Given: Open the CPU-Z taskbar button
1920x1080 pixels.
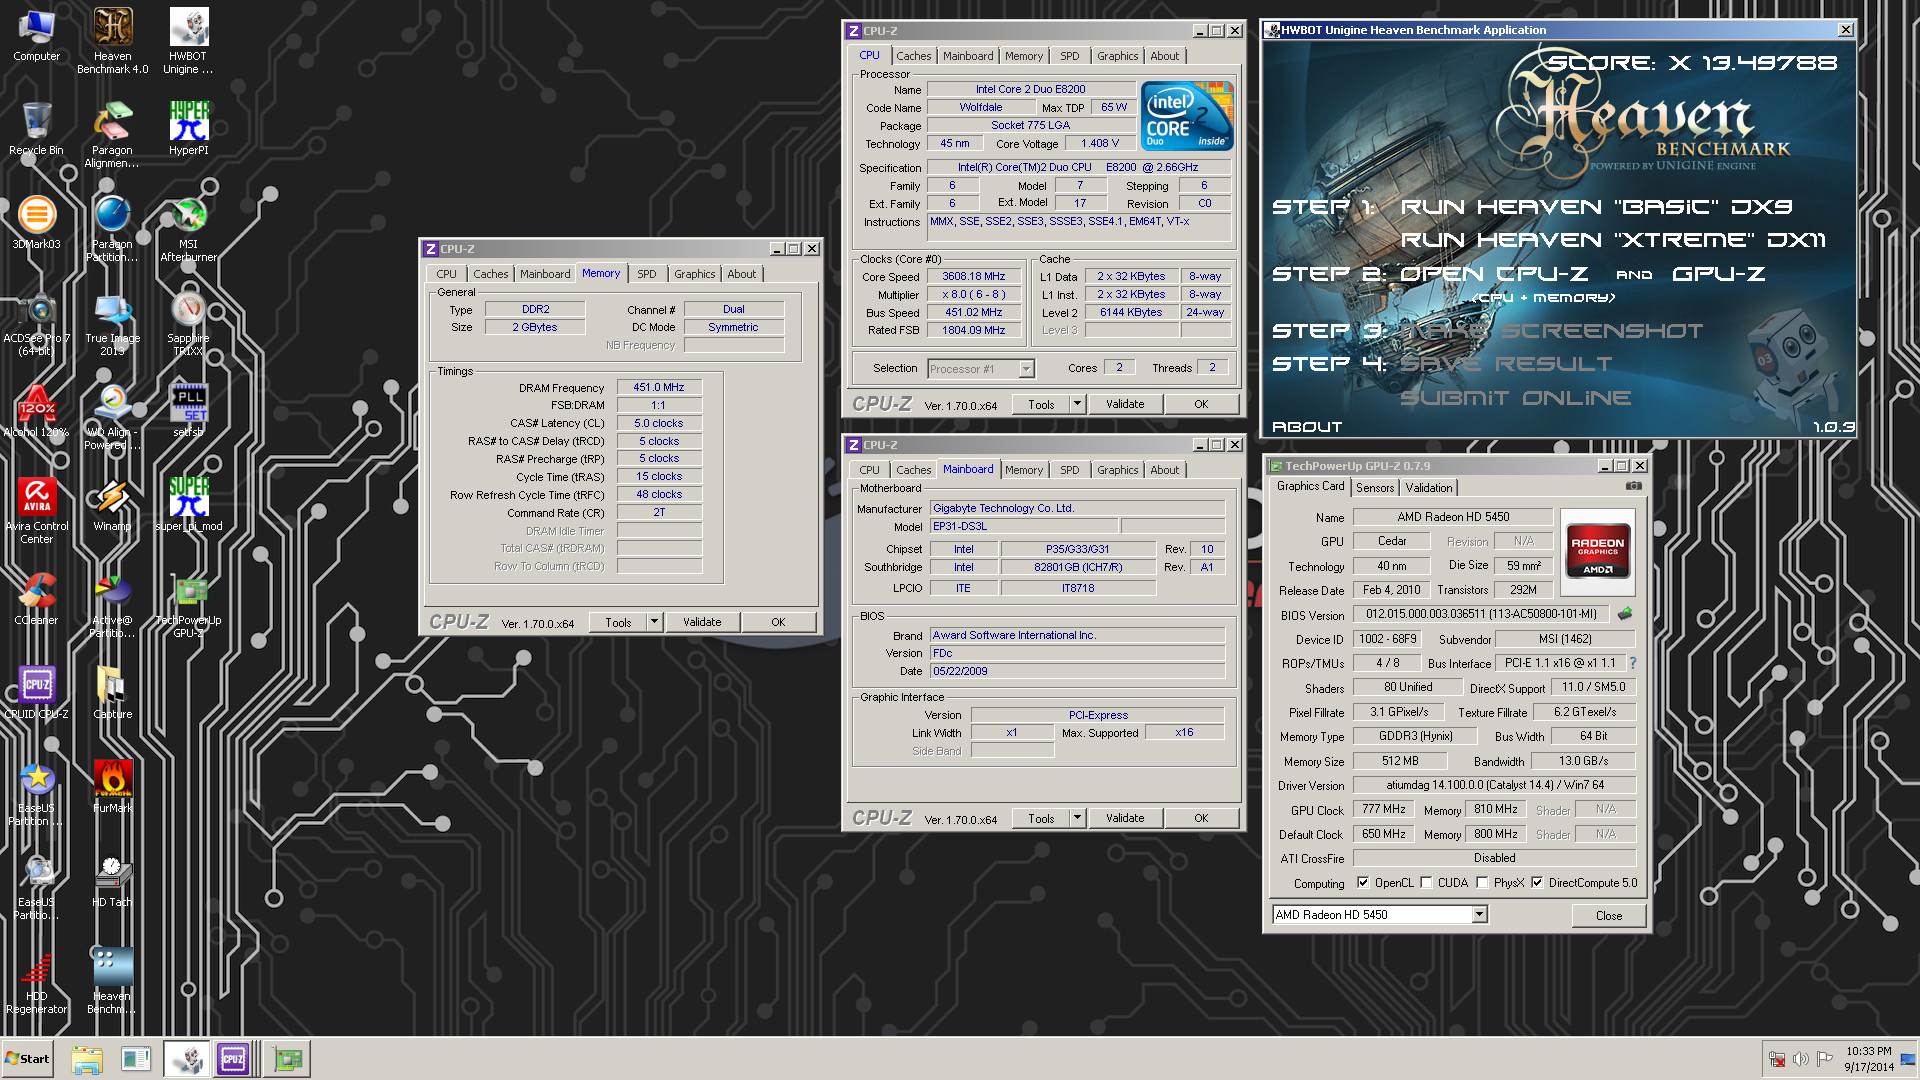Looking at the screenshot, I should 233,1058.
